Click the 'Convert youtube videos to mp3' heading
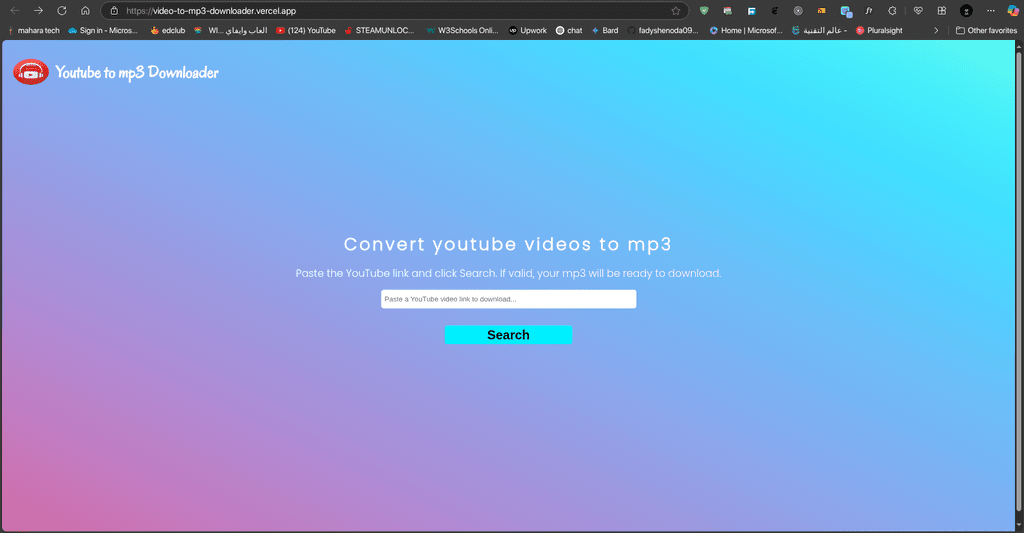Viewport: 1024px width, 533px height. 507,244
